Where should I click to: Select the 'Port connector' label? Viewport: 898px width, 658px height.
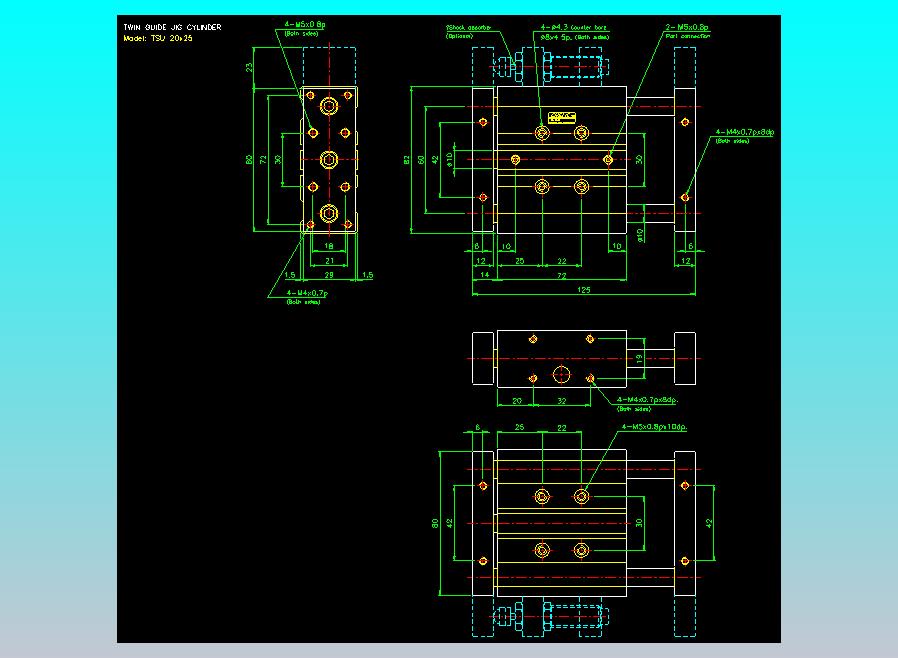[688, 36]
